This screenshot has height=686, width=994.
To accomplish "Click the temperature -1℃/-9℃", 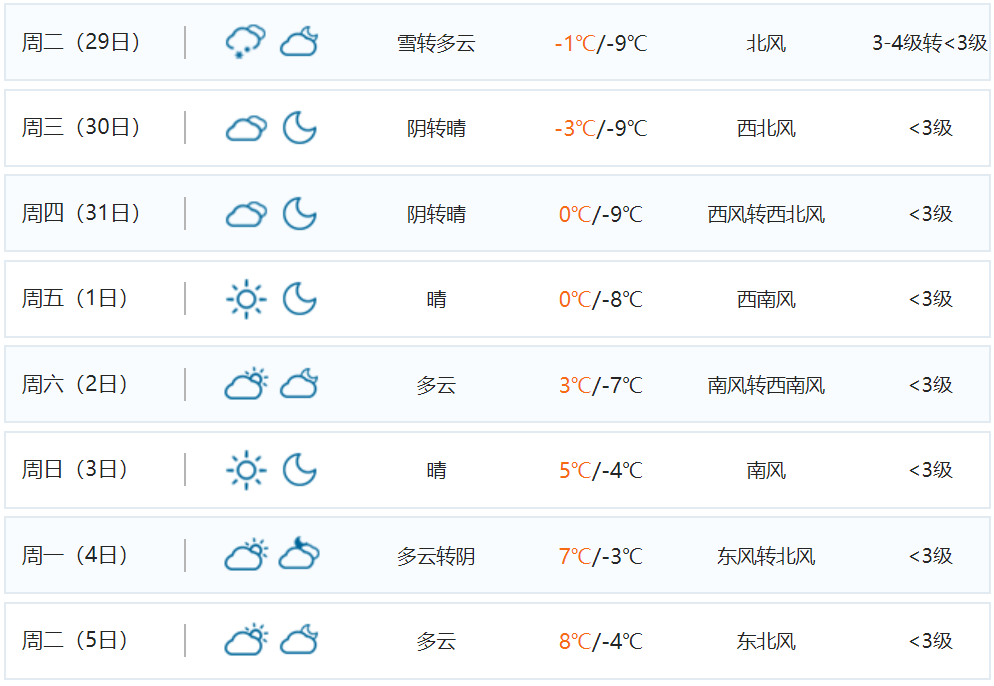I will coord(600,44).
